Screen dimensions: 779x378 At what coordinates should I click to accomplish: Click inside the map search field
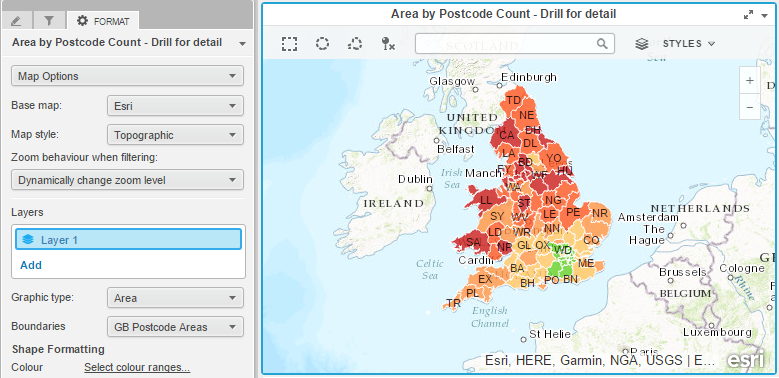coord(506,44)
